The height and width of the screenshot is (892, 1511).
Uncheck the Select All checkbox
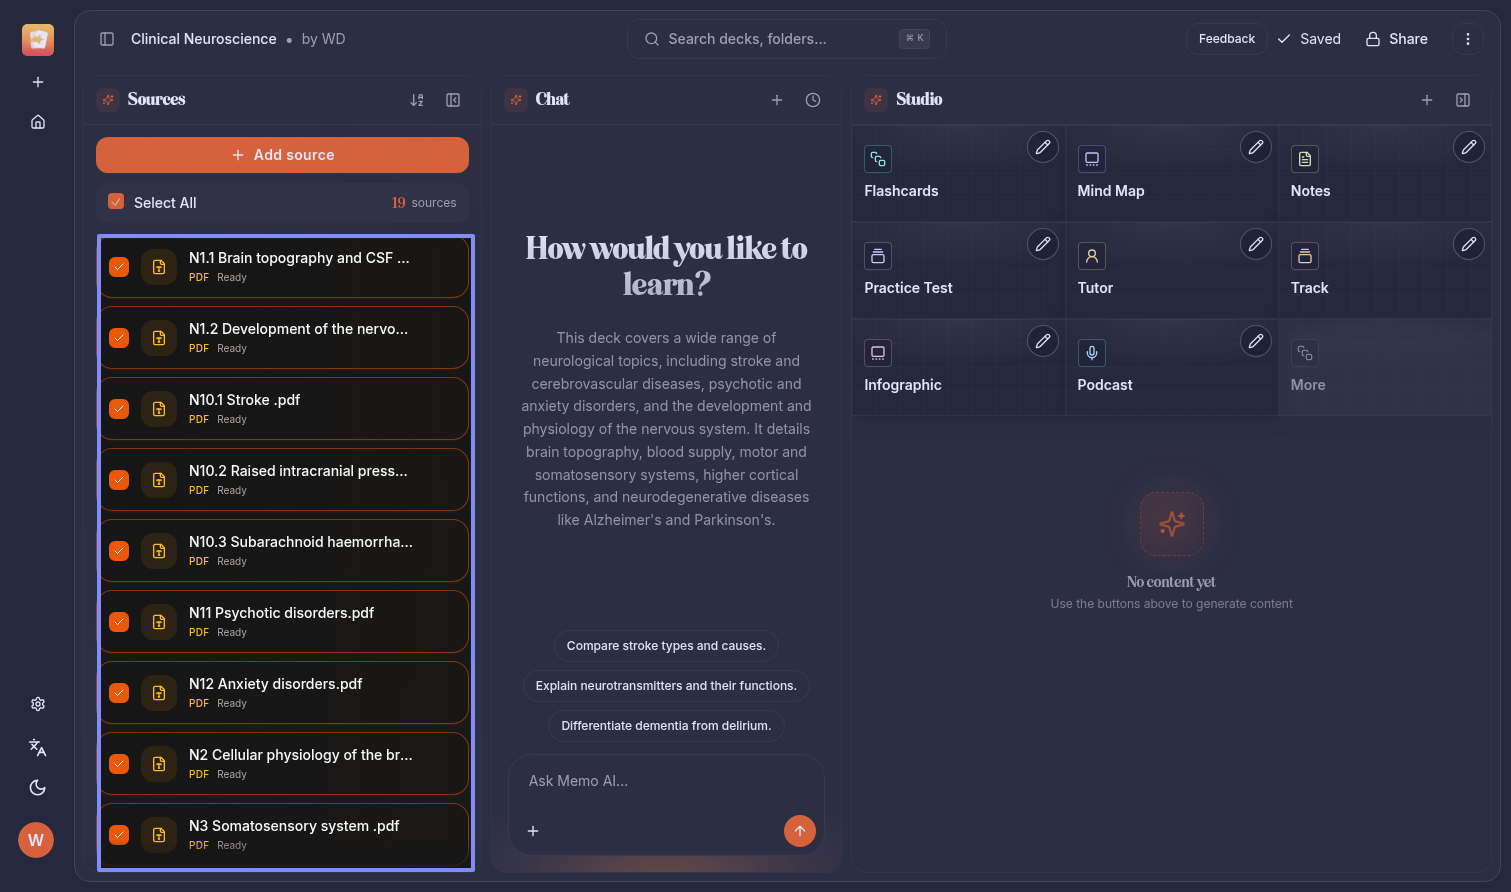pos(116,202)
